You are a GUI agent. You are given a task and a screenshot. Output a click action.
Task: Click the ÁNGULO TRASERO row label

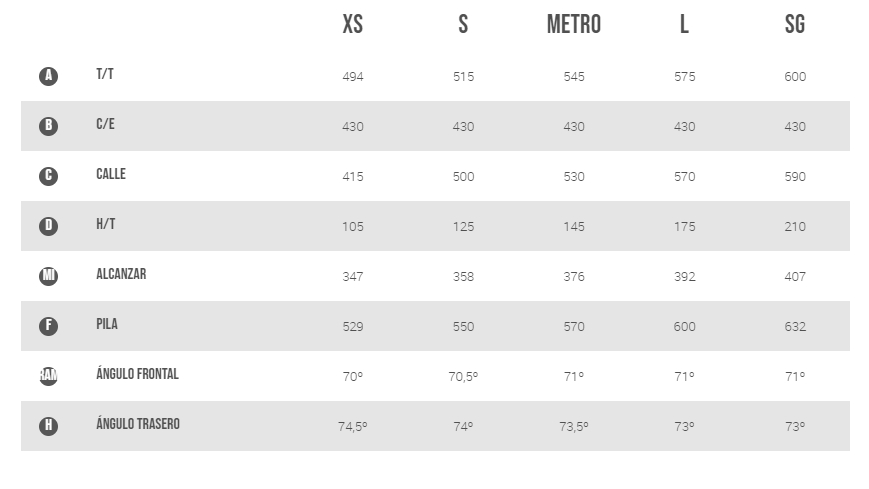pyautogui.click(x=138, y=423)
